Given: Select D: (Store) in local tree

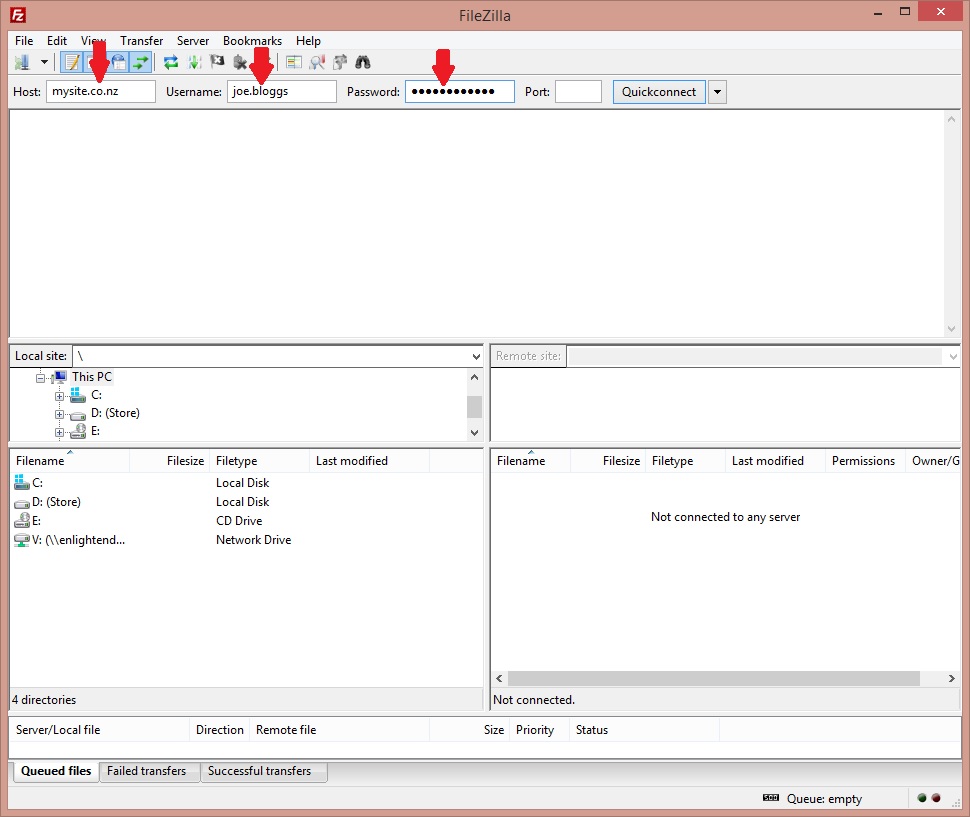Looking at the screenshot, I should point(115,413).
